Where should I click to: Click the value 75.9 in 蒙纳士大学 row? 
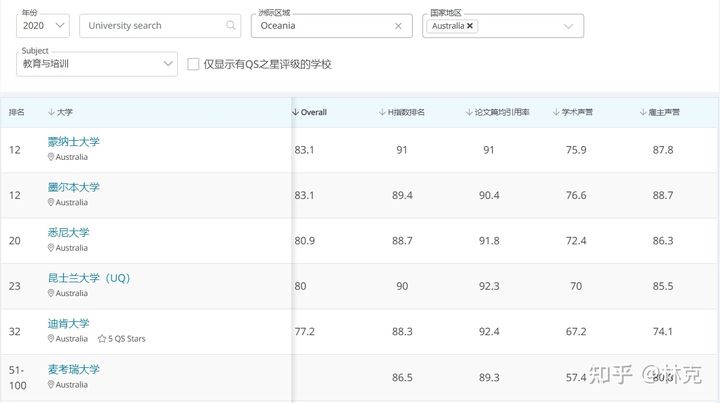tap(576, 150)
